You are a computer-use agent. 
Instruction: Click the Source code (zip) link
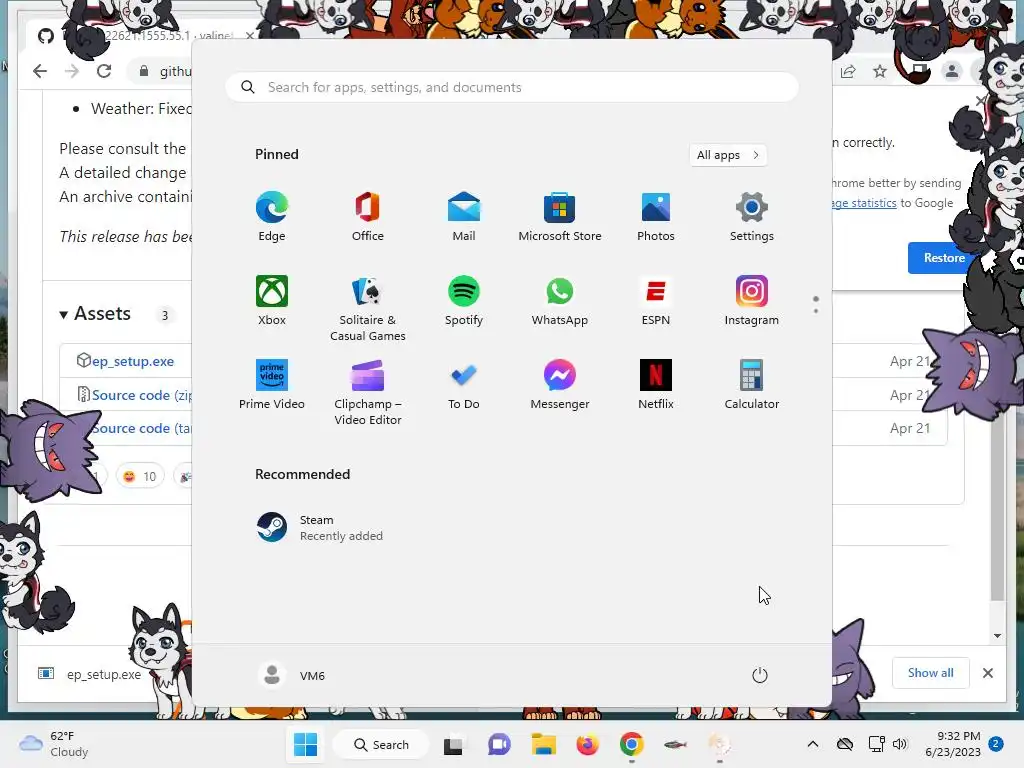142,395
